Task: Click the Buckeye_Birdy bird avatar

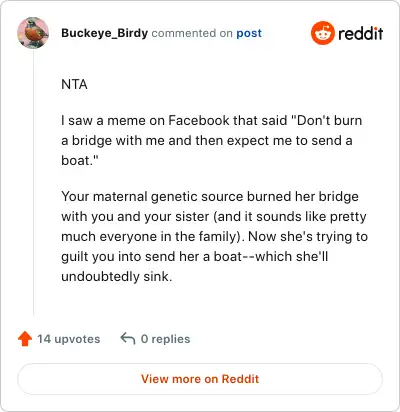Action: click(x=33, y=33)
